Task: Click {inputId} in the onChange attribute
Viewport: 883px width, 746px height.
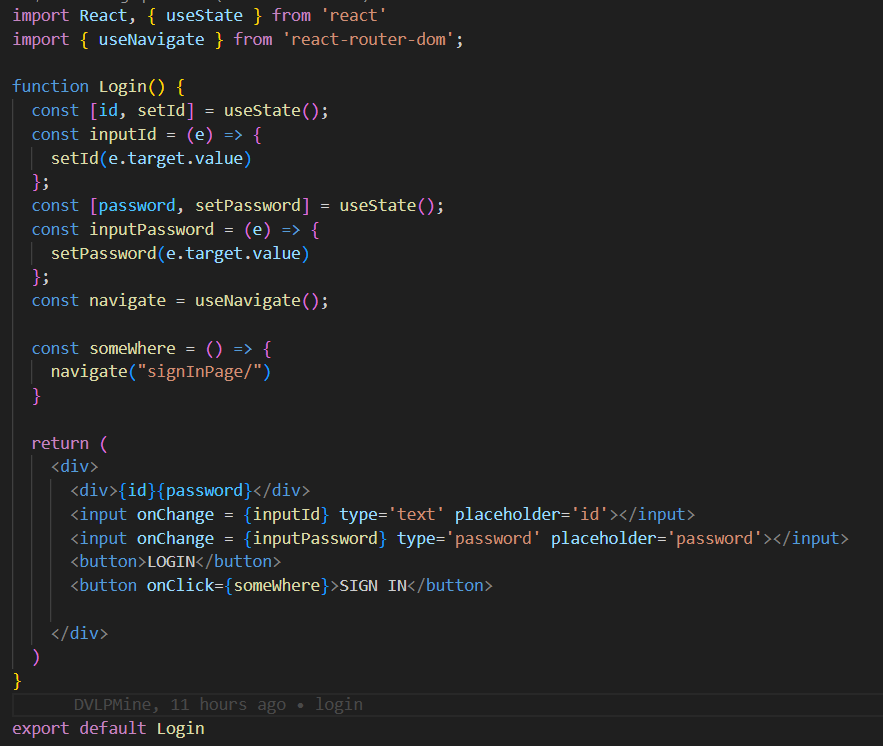Action: [x=286, y=515]
